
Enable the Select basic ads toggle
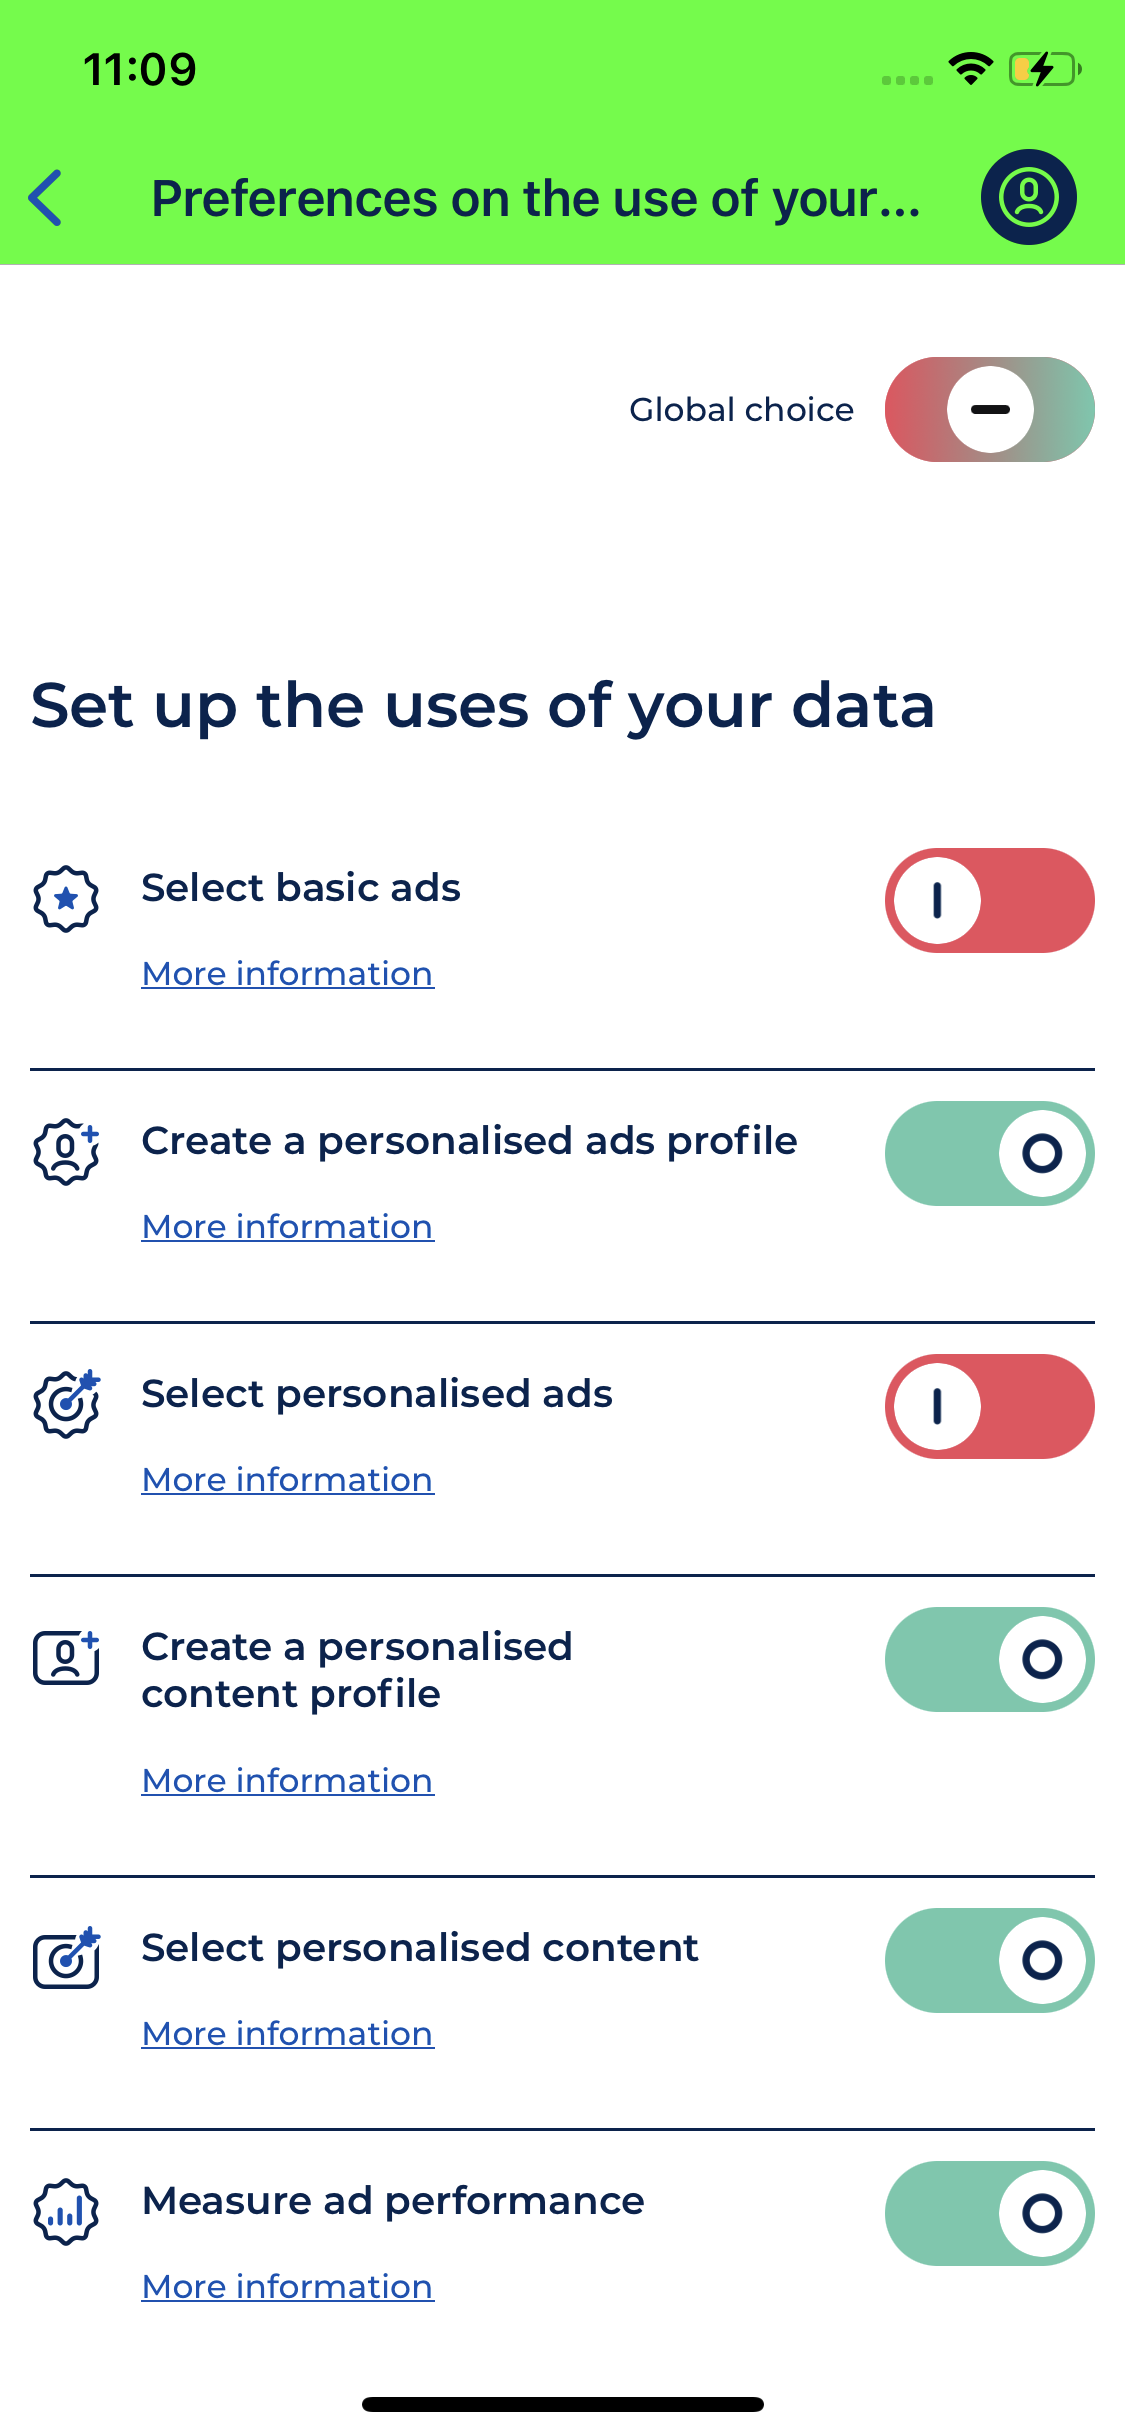point(989,901)
